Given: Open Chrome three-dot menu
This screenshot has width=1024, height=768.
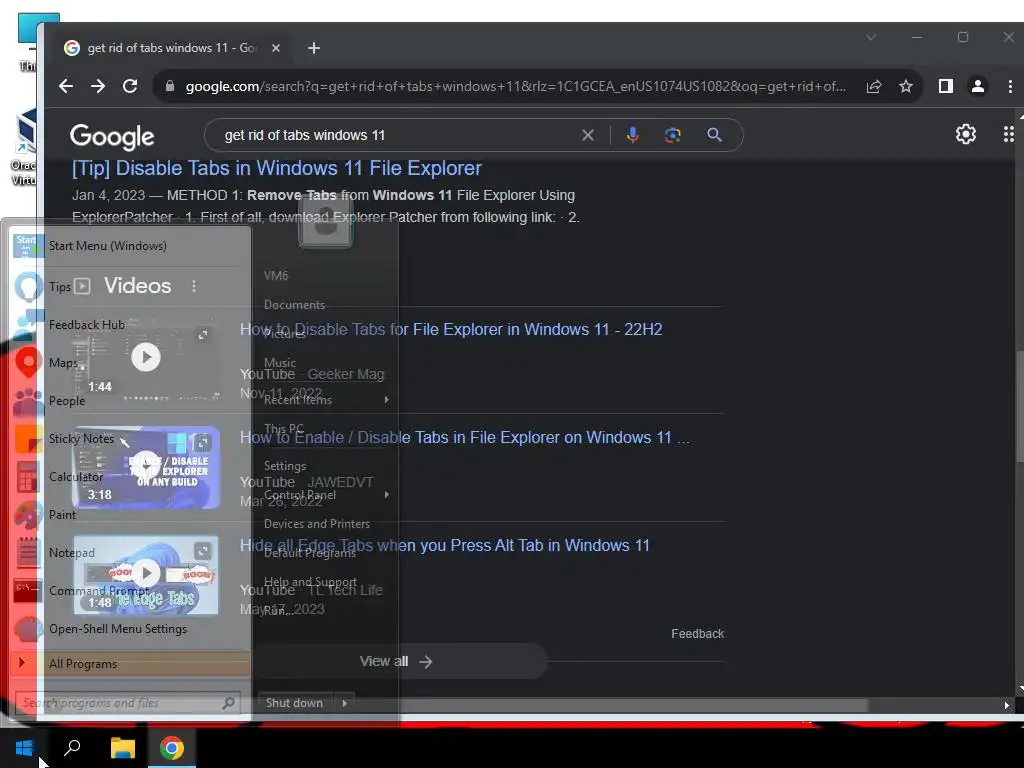Looking at the screenshot, I should [1010, 86].
